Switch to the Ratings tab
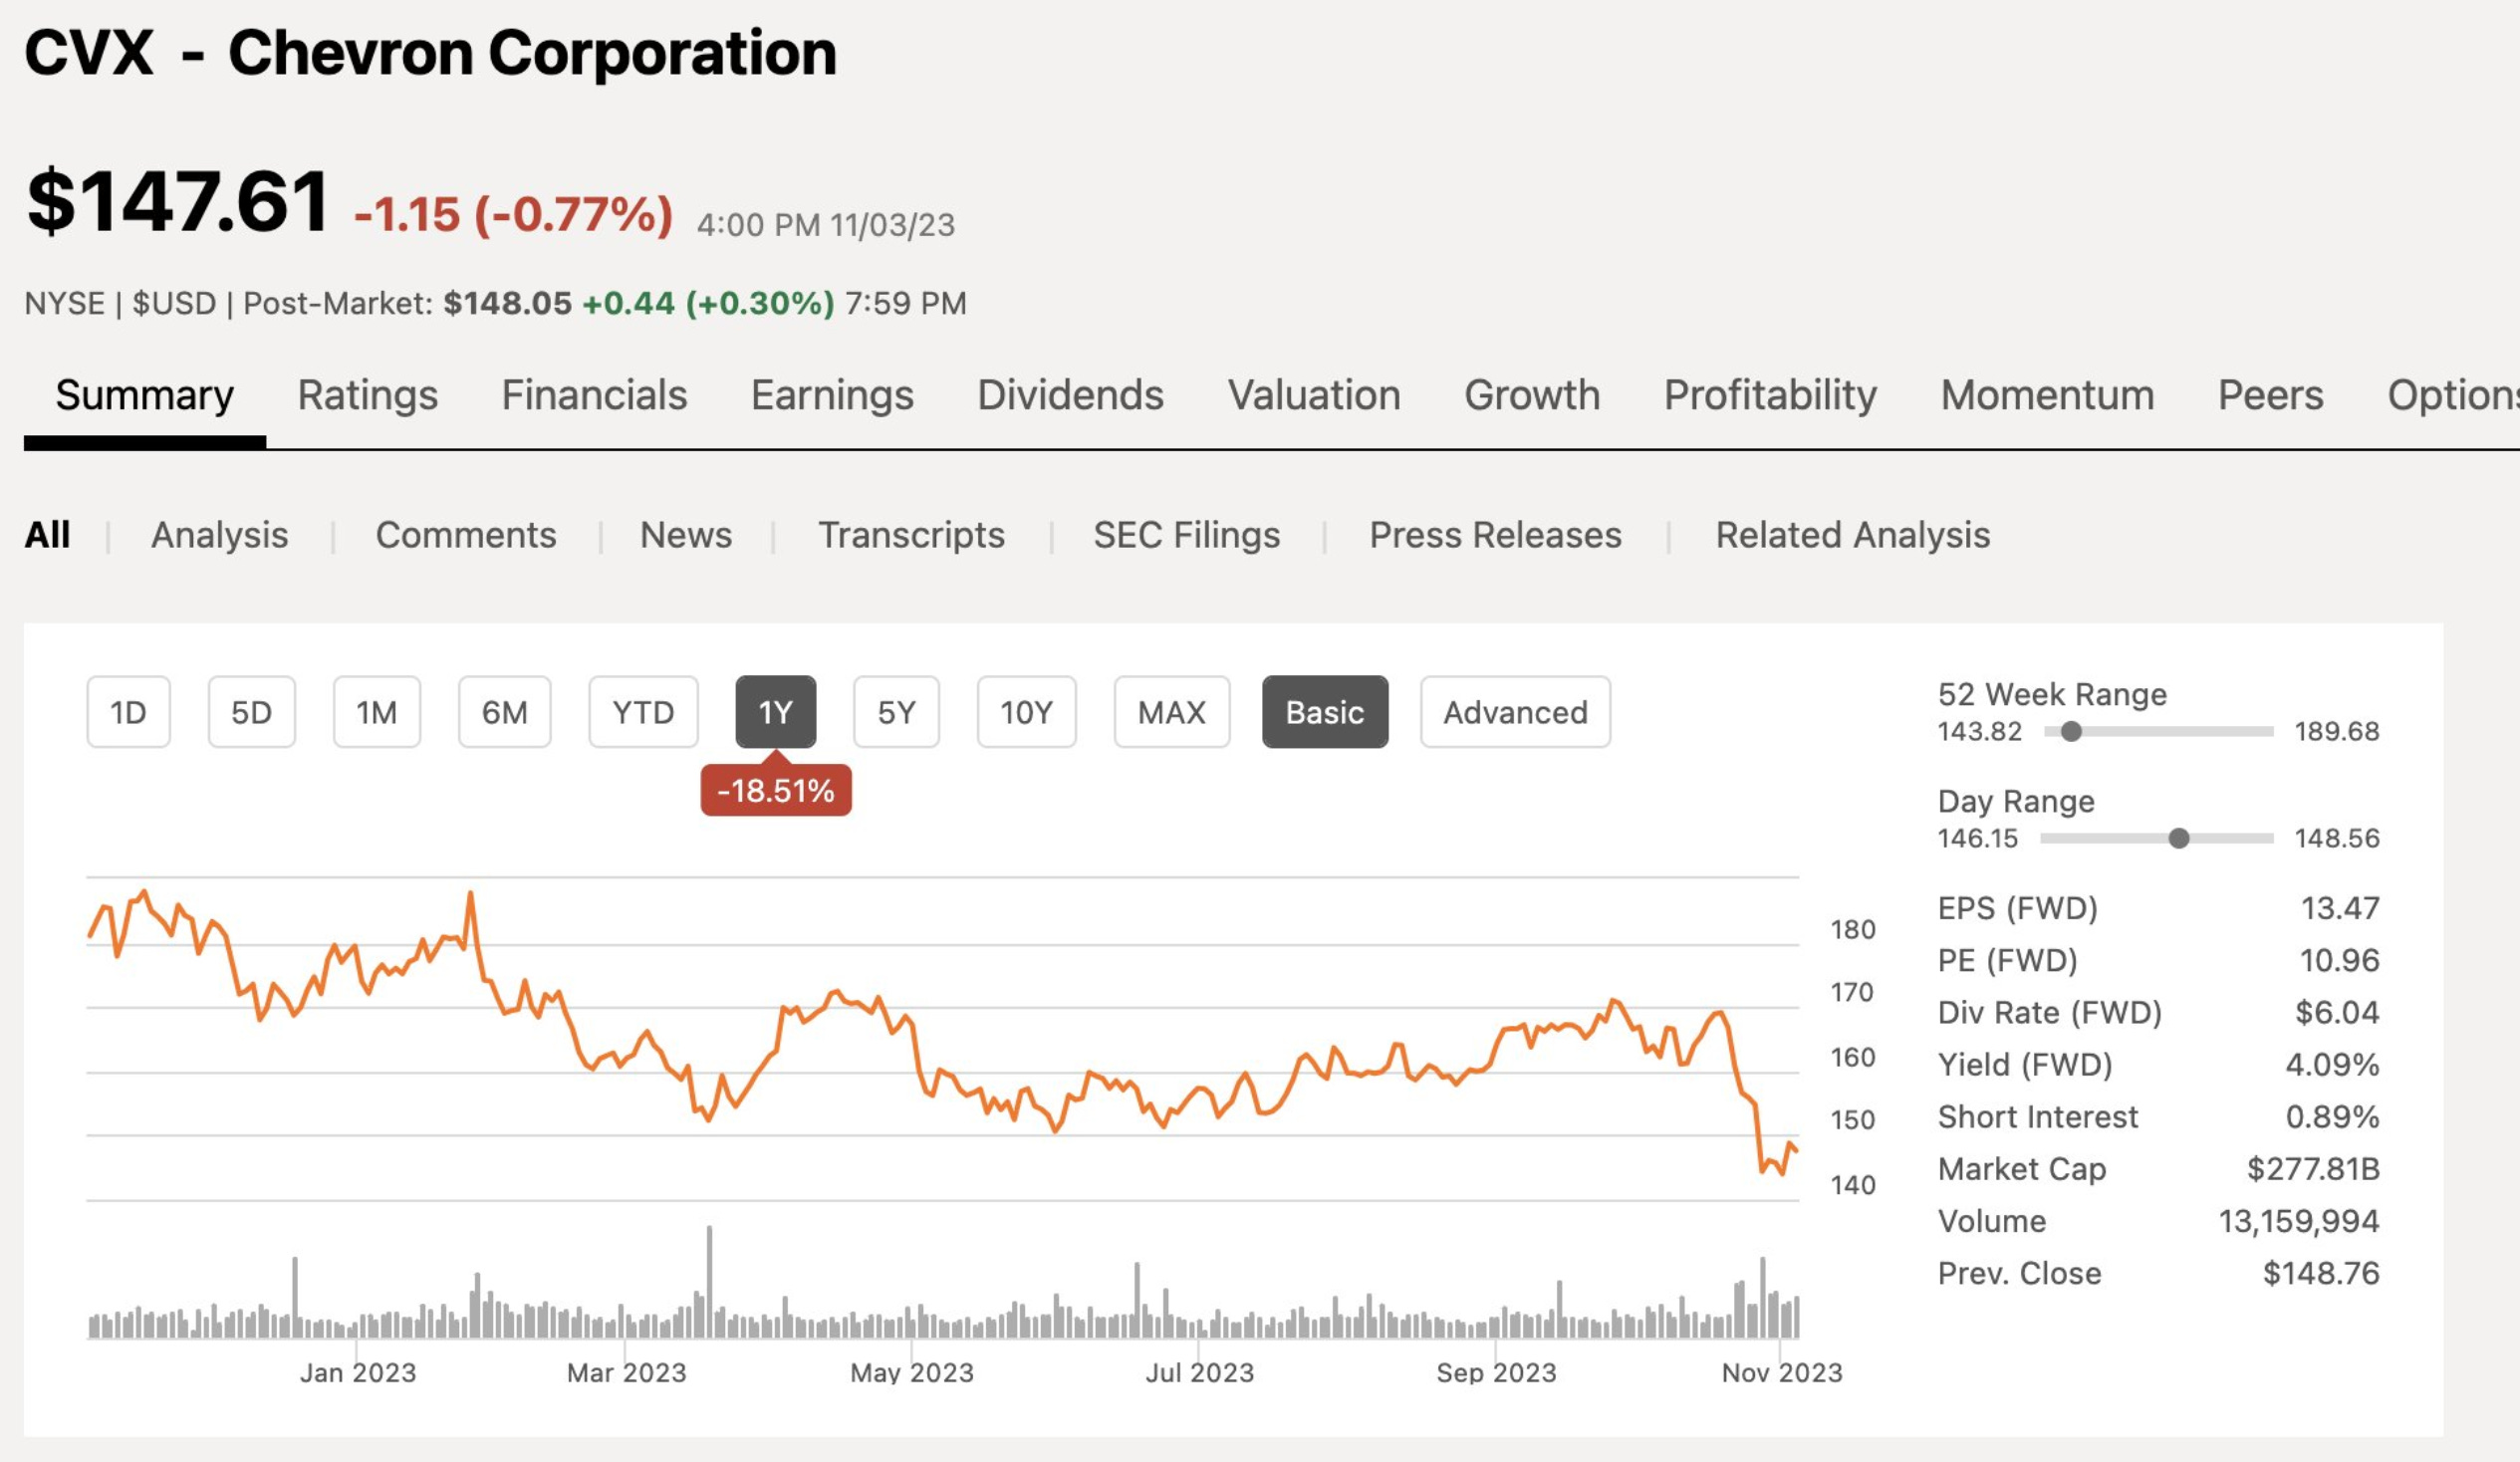2520x1462 pixels. click(367, 395)
